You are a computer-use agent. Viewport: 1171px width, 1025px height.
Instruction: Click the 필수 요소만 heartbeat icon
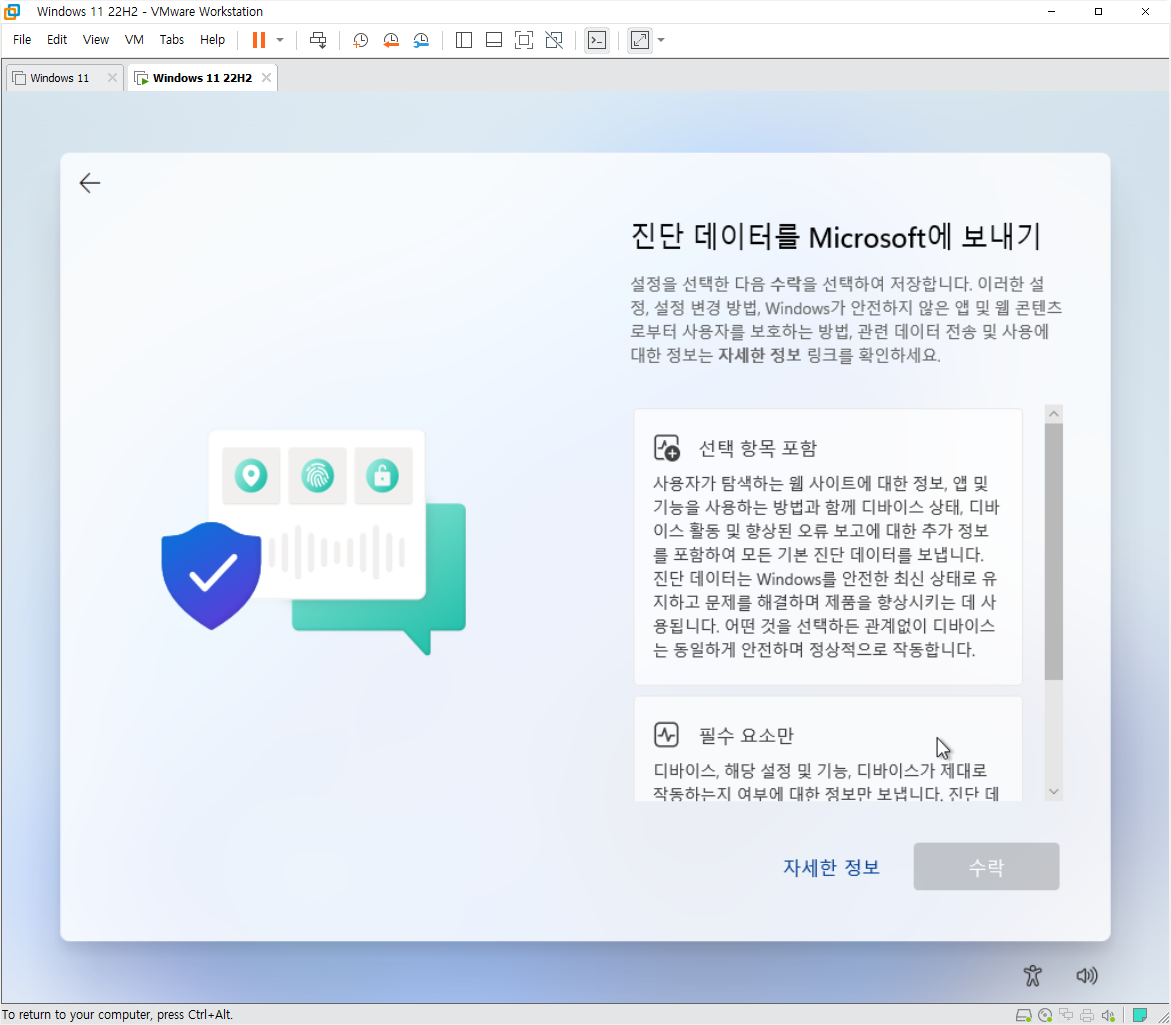click(x=666, y=735)
